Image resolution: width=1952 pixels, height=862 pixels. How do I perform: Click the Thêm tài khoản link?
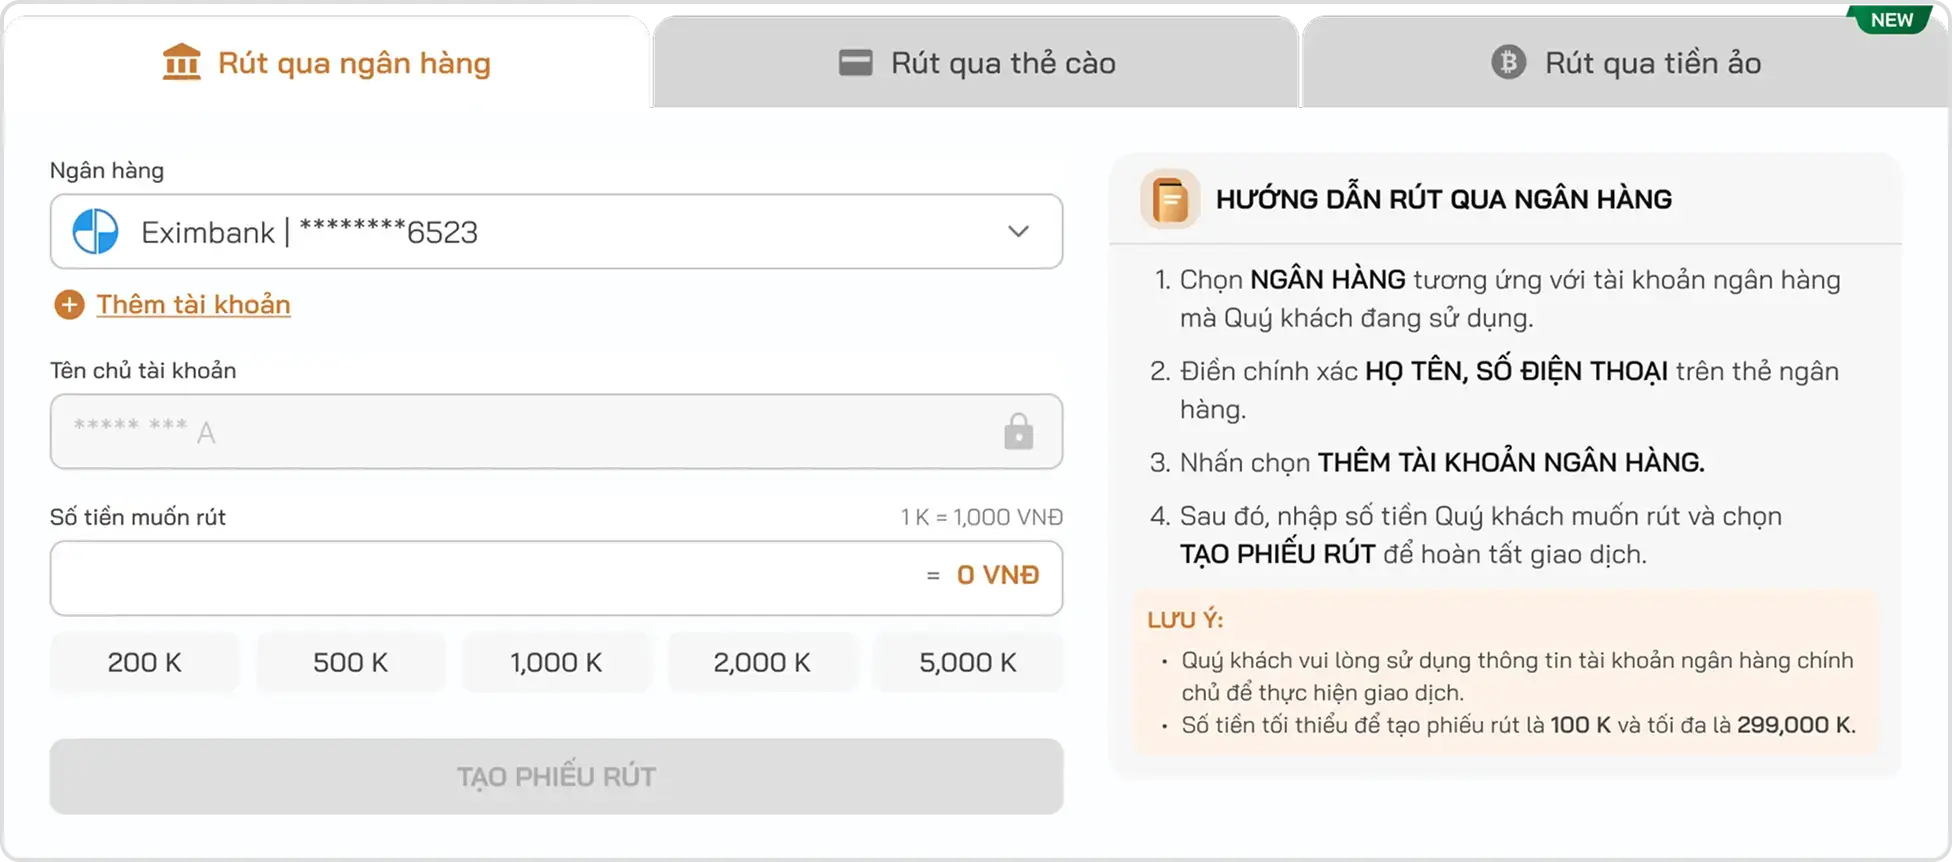[x=193, y=305]
